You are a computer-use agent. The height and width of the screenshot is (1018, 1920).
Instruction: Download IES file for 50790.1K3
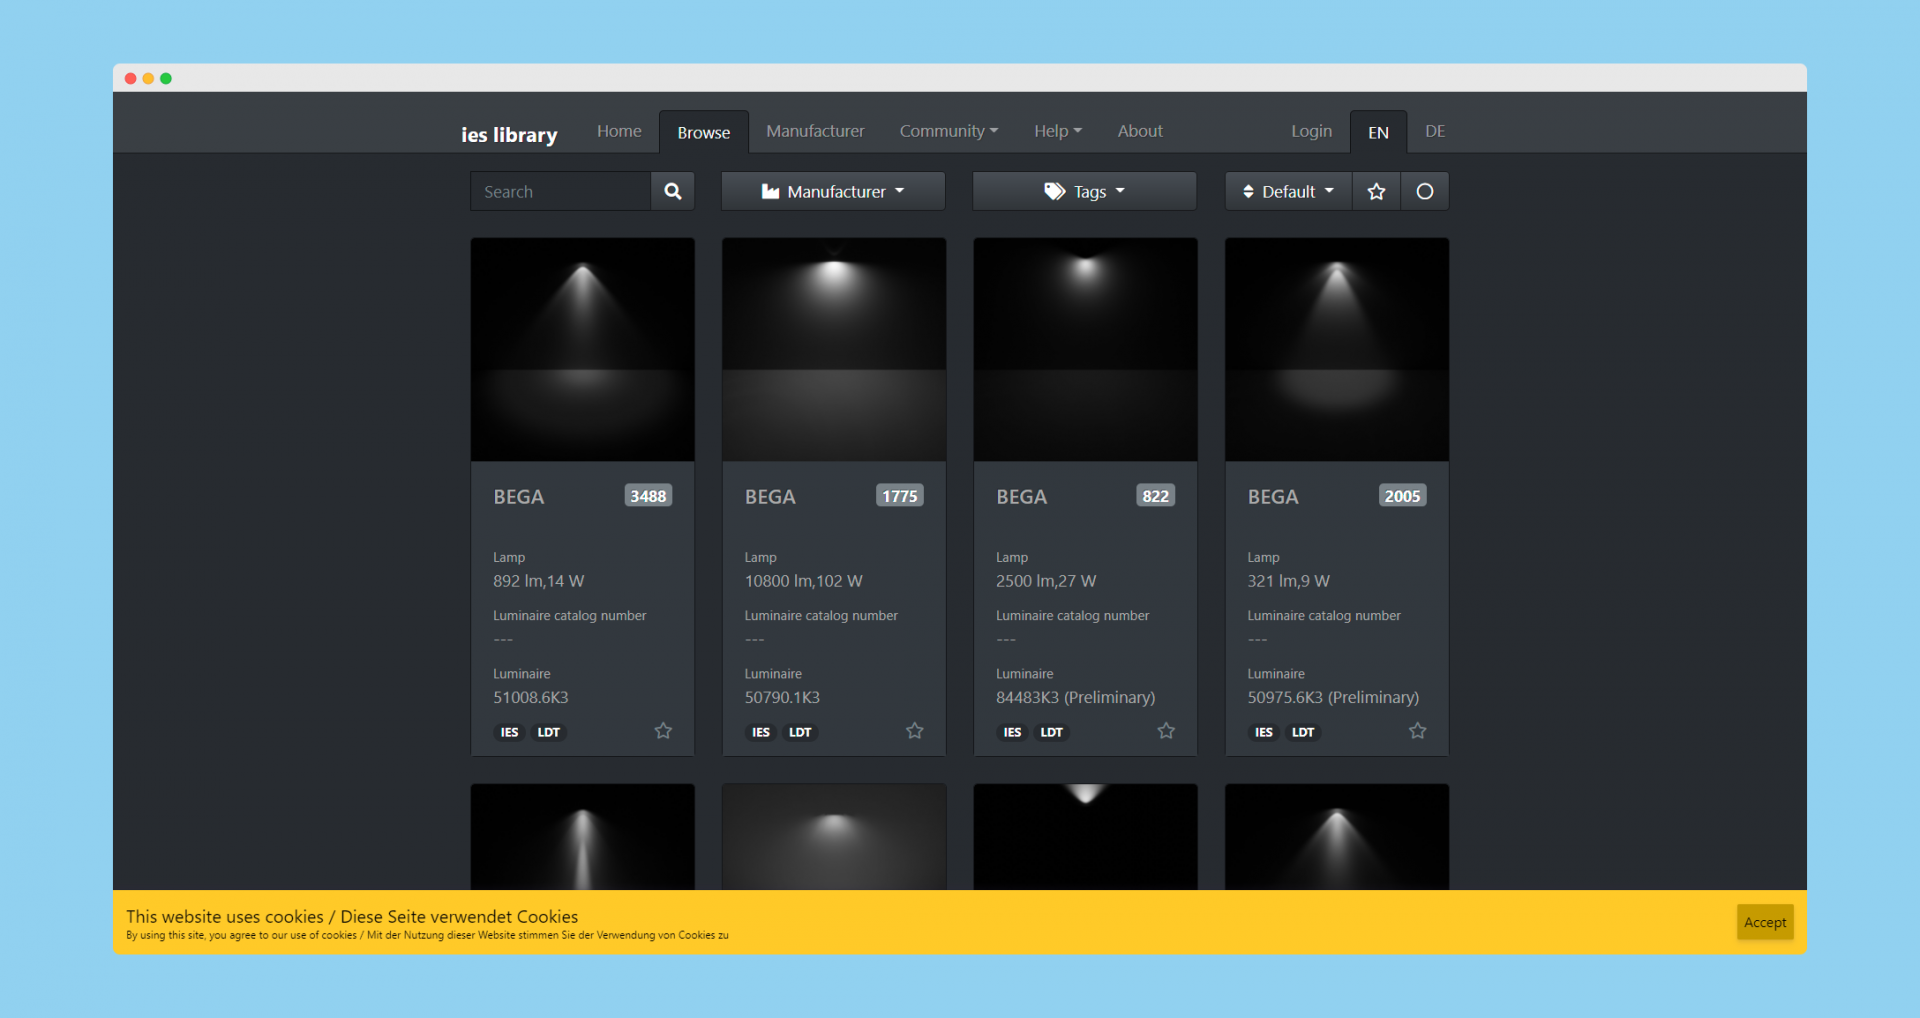pos(761,732)
